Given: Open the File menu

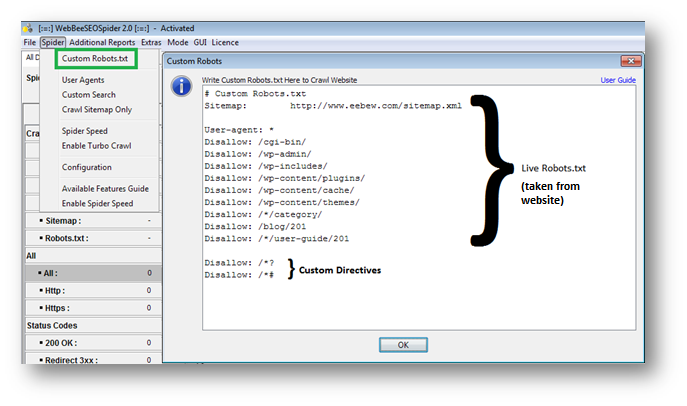Looking at the screenshot, I should 30,42.
